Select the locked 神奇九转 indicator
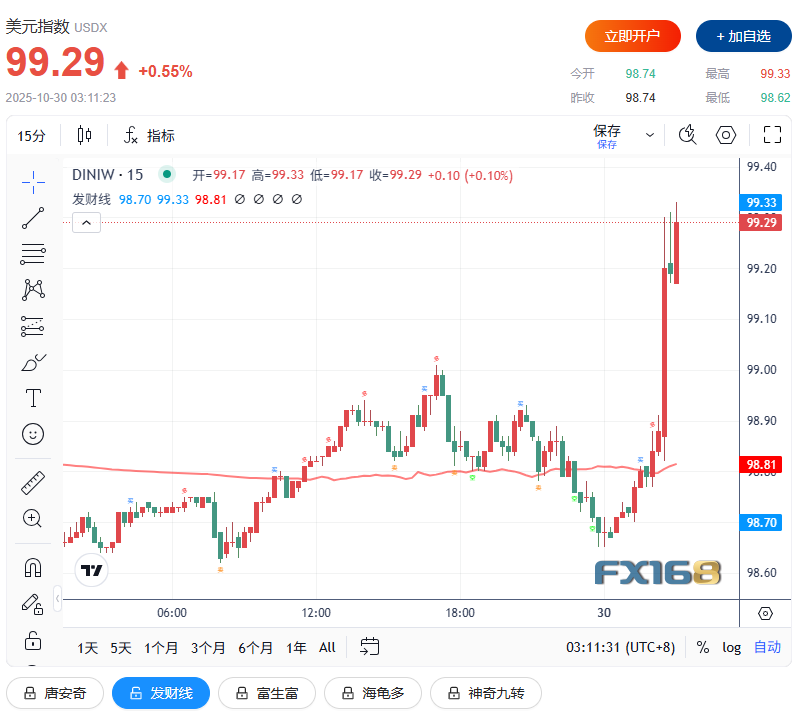Image resolution: width=800 pixels, height=718 pixels. 486,693
